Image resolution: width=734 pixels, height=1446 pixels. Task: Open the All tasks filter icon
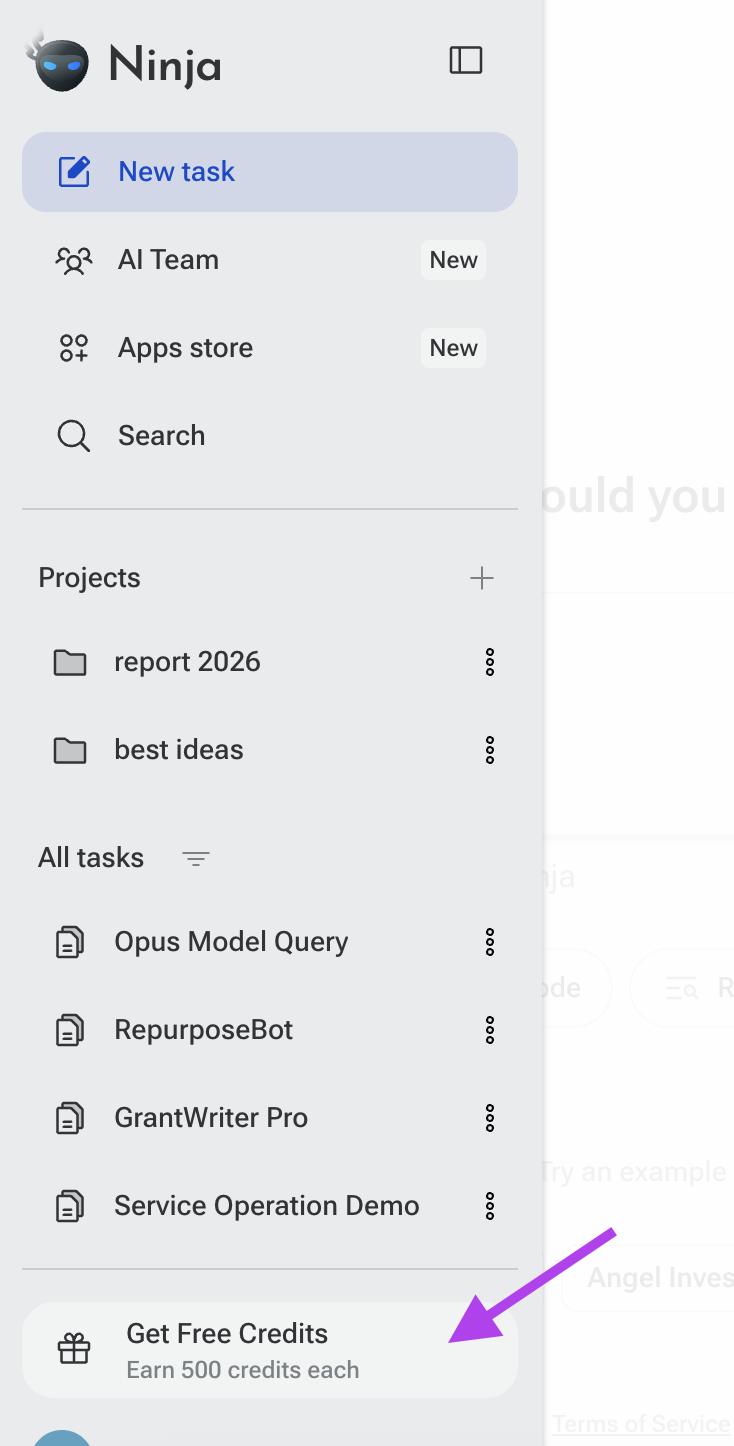(196, 858)
